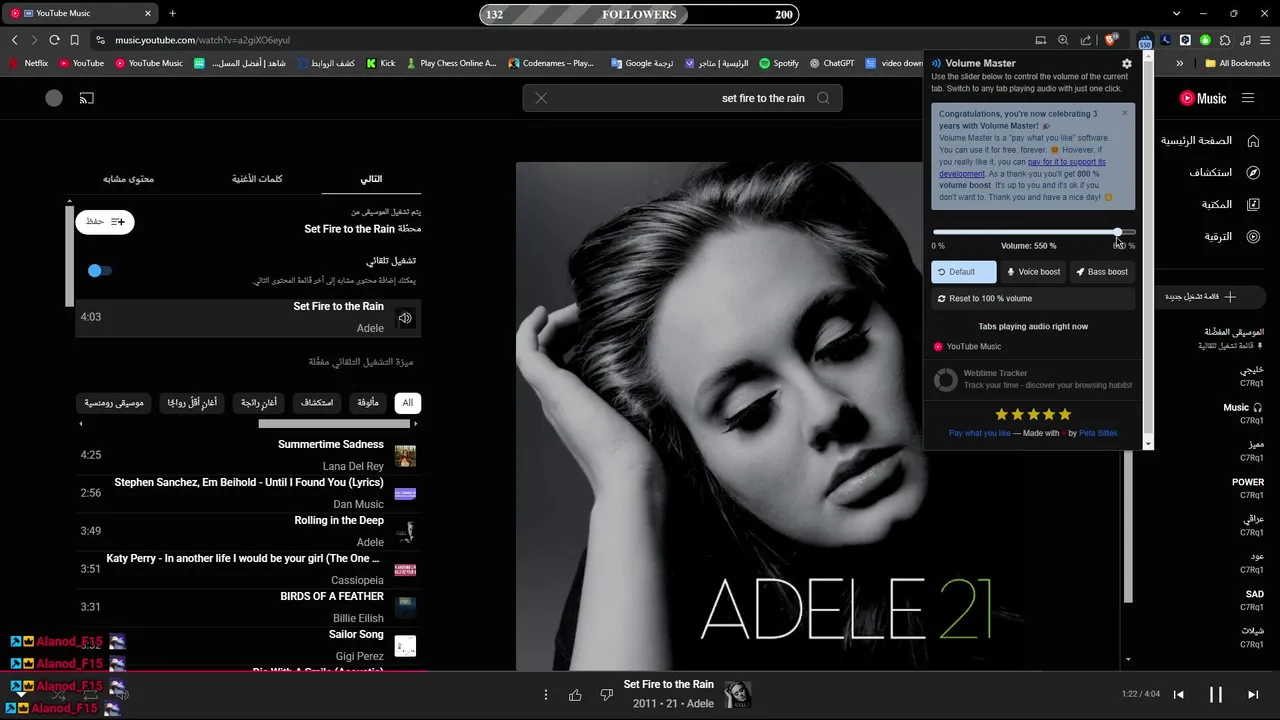Click the zoom magnifier icon in address bar
The width and height of the screenshot is (1280, 720).
coord(1063,40)
